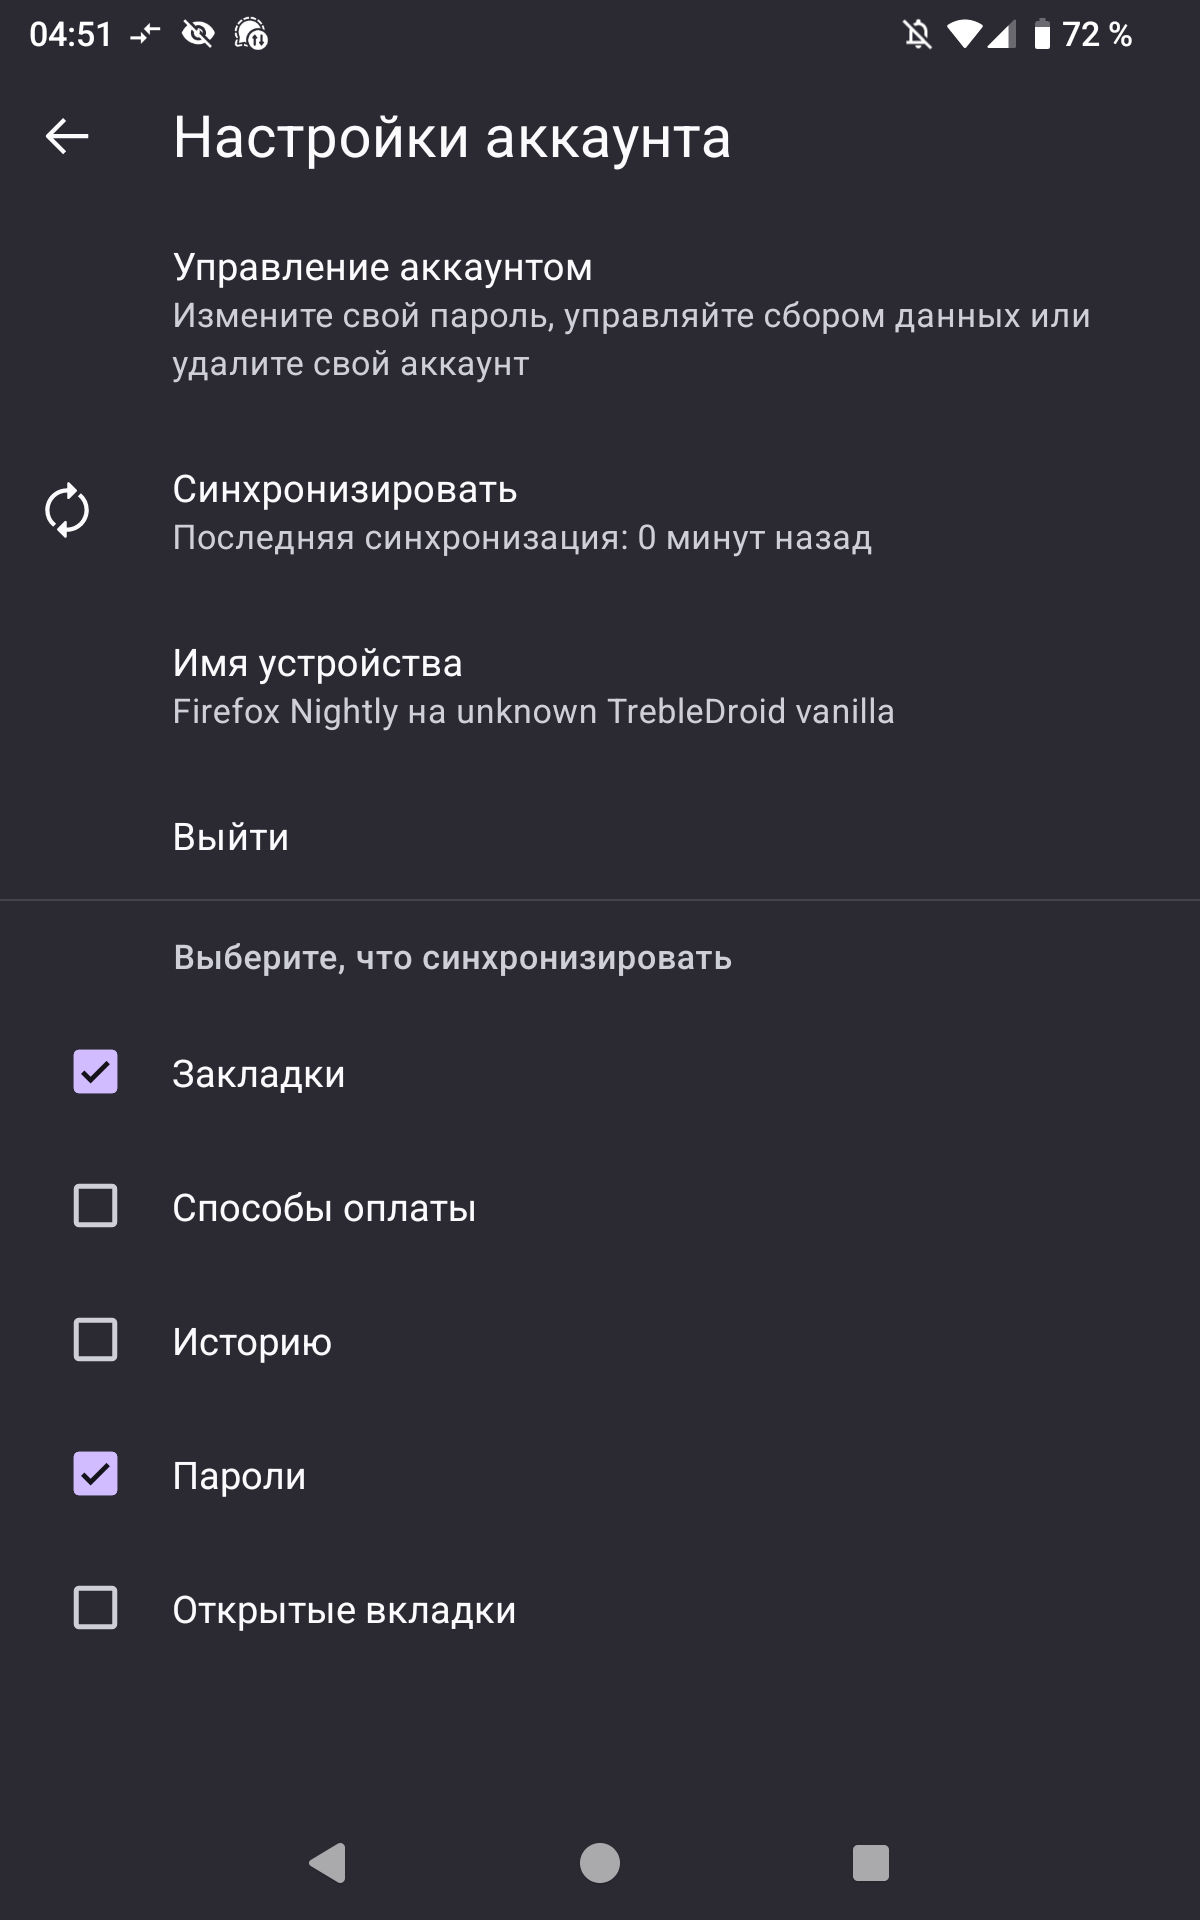Tap the muted notifications bell icon
1200x1920 pixels.
click(917, 35)
